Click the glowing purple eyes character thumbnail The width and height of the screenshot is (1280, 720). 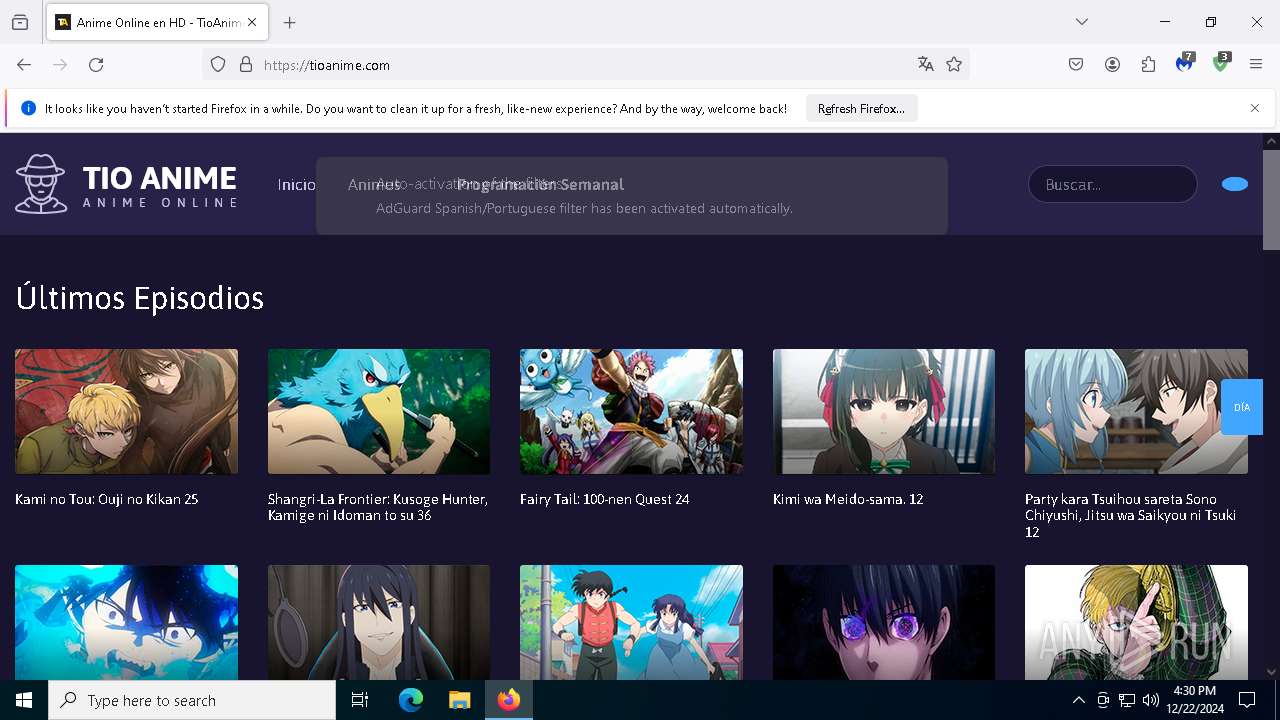tap(884, 622)
